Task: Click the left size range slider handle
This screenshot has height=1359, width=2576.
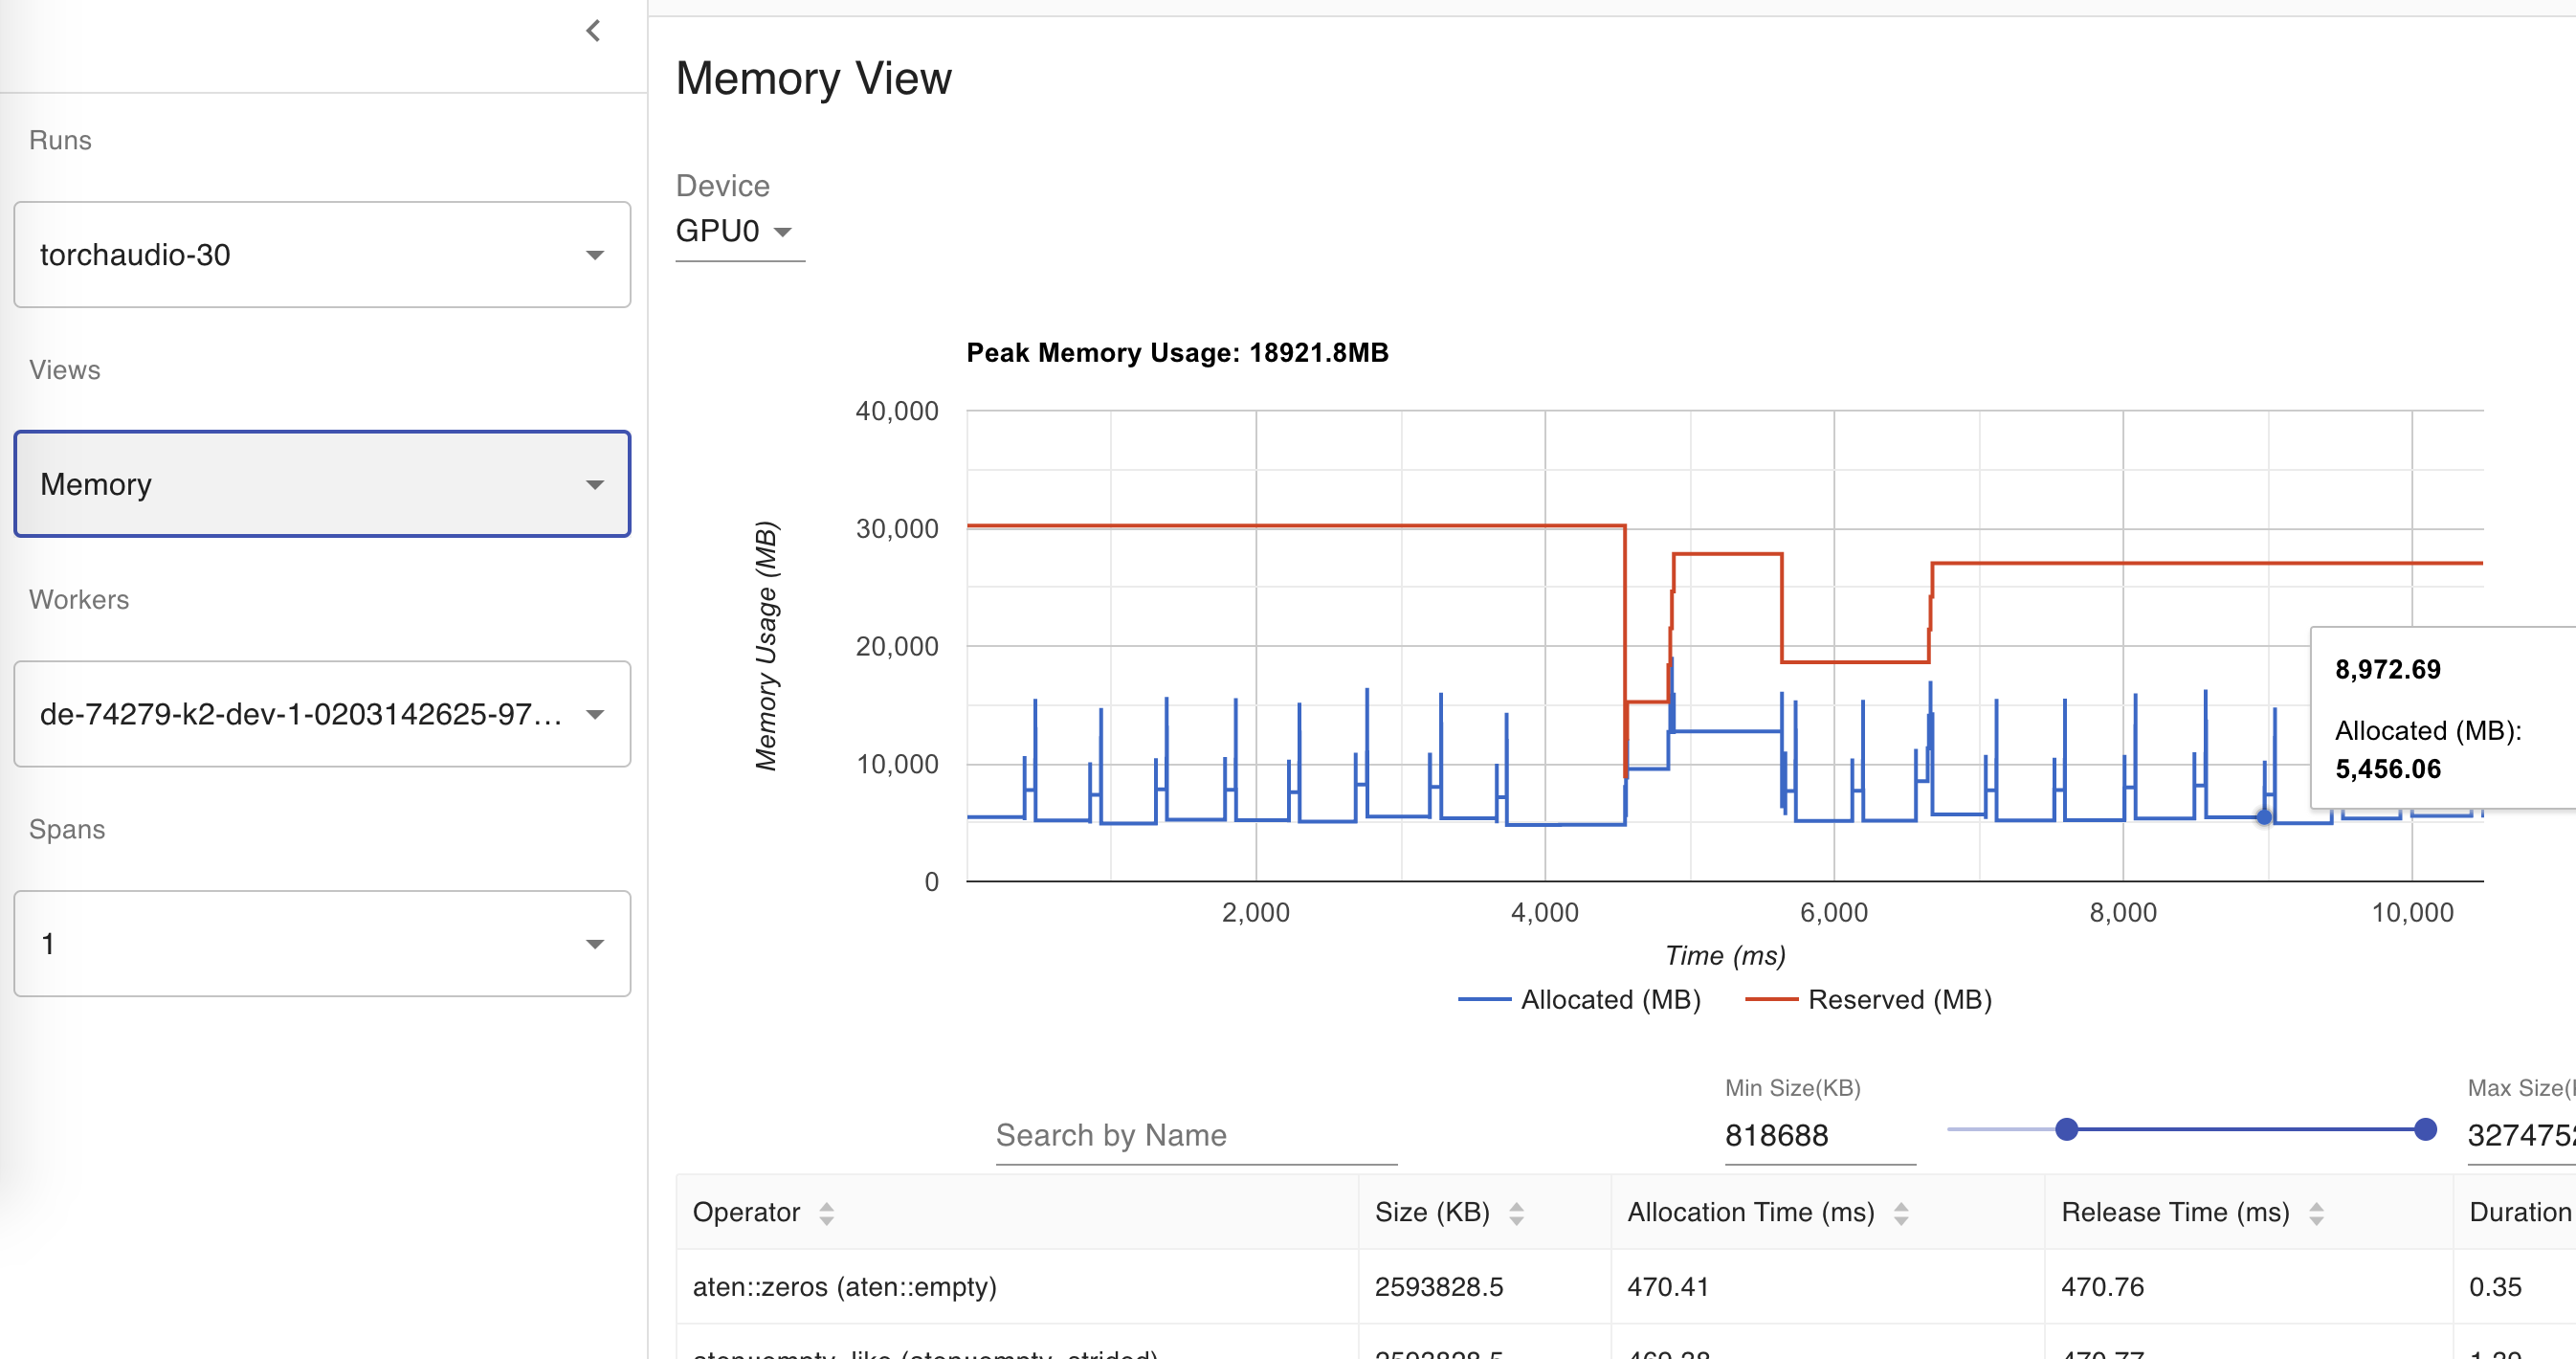Action: 2066,1129
